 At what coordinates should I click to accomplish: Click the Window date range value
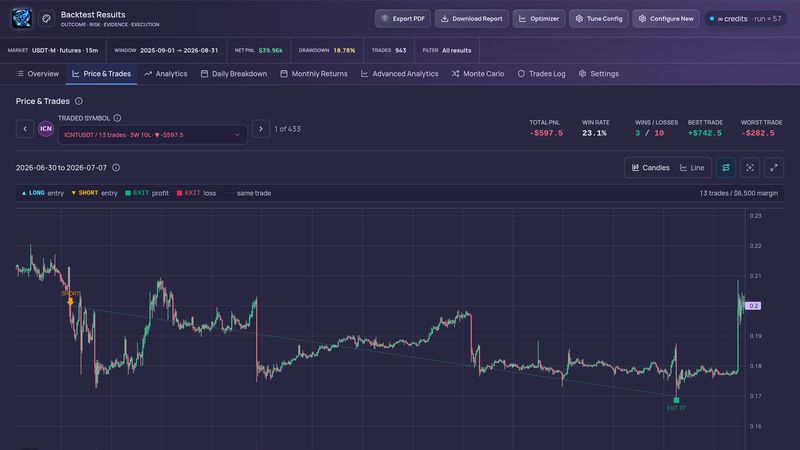point(179,51)
